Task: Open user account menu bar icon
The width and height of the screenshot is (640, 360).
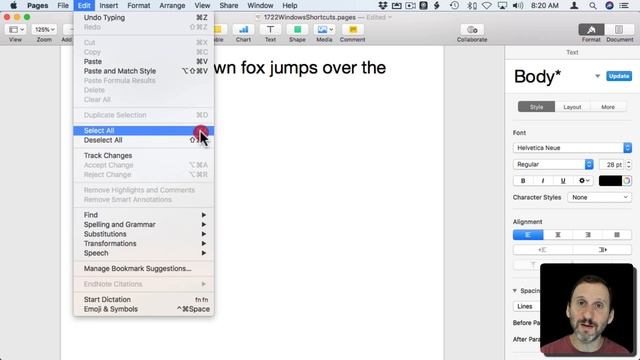Action: coord(574,5)
